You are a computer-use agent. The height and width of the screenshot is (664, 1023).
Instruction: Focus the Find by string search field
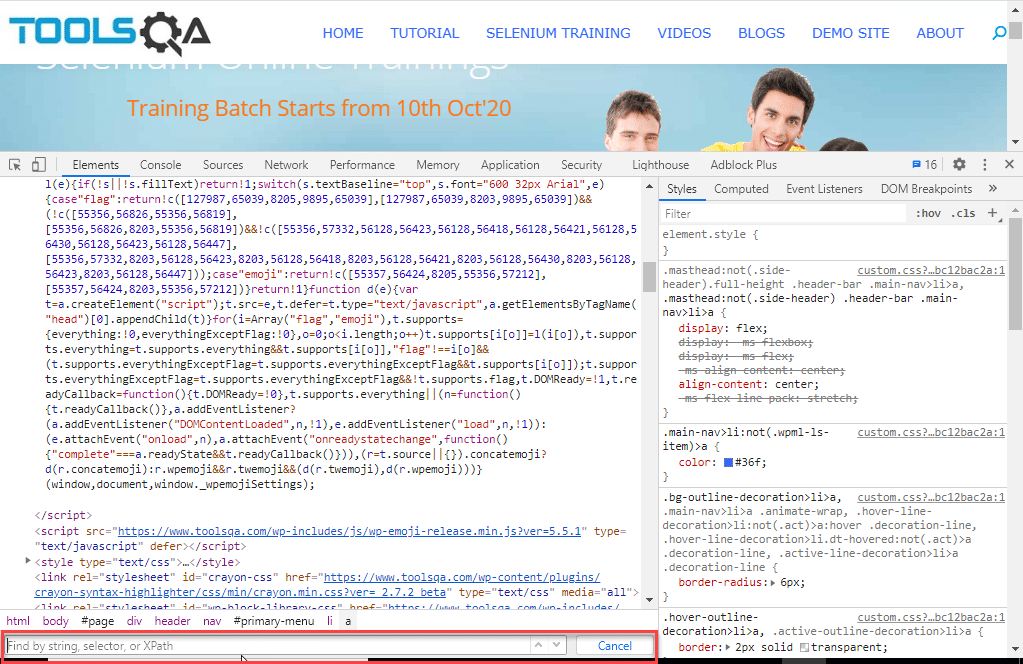coord(265,646)
